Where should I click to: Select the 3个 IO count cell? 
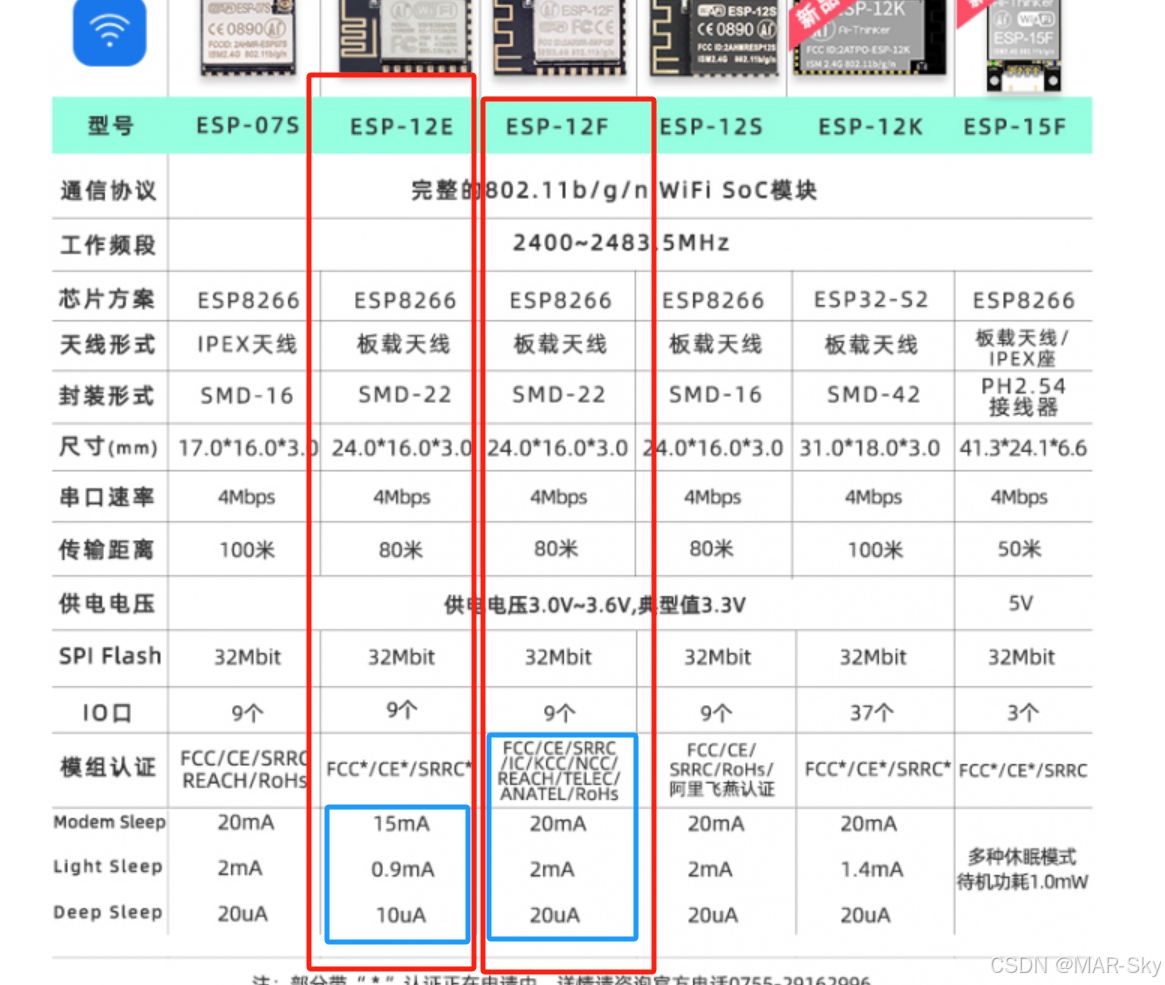[1022, 713]
